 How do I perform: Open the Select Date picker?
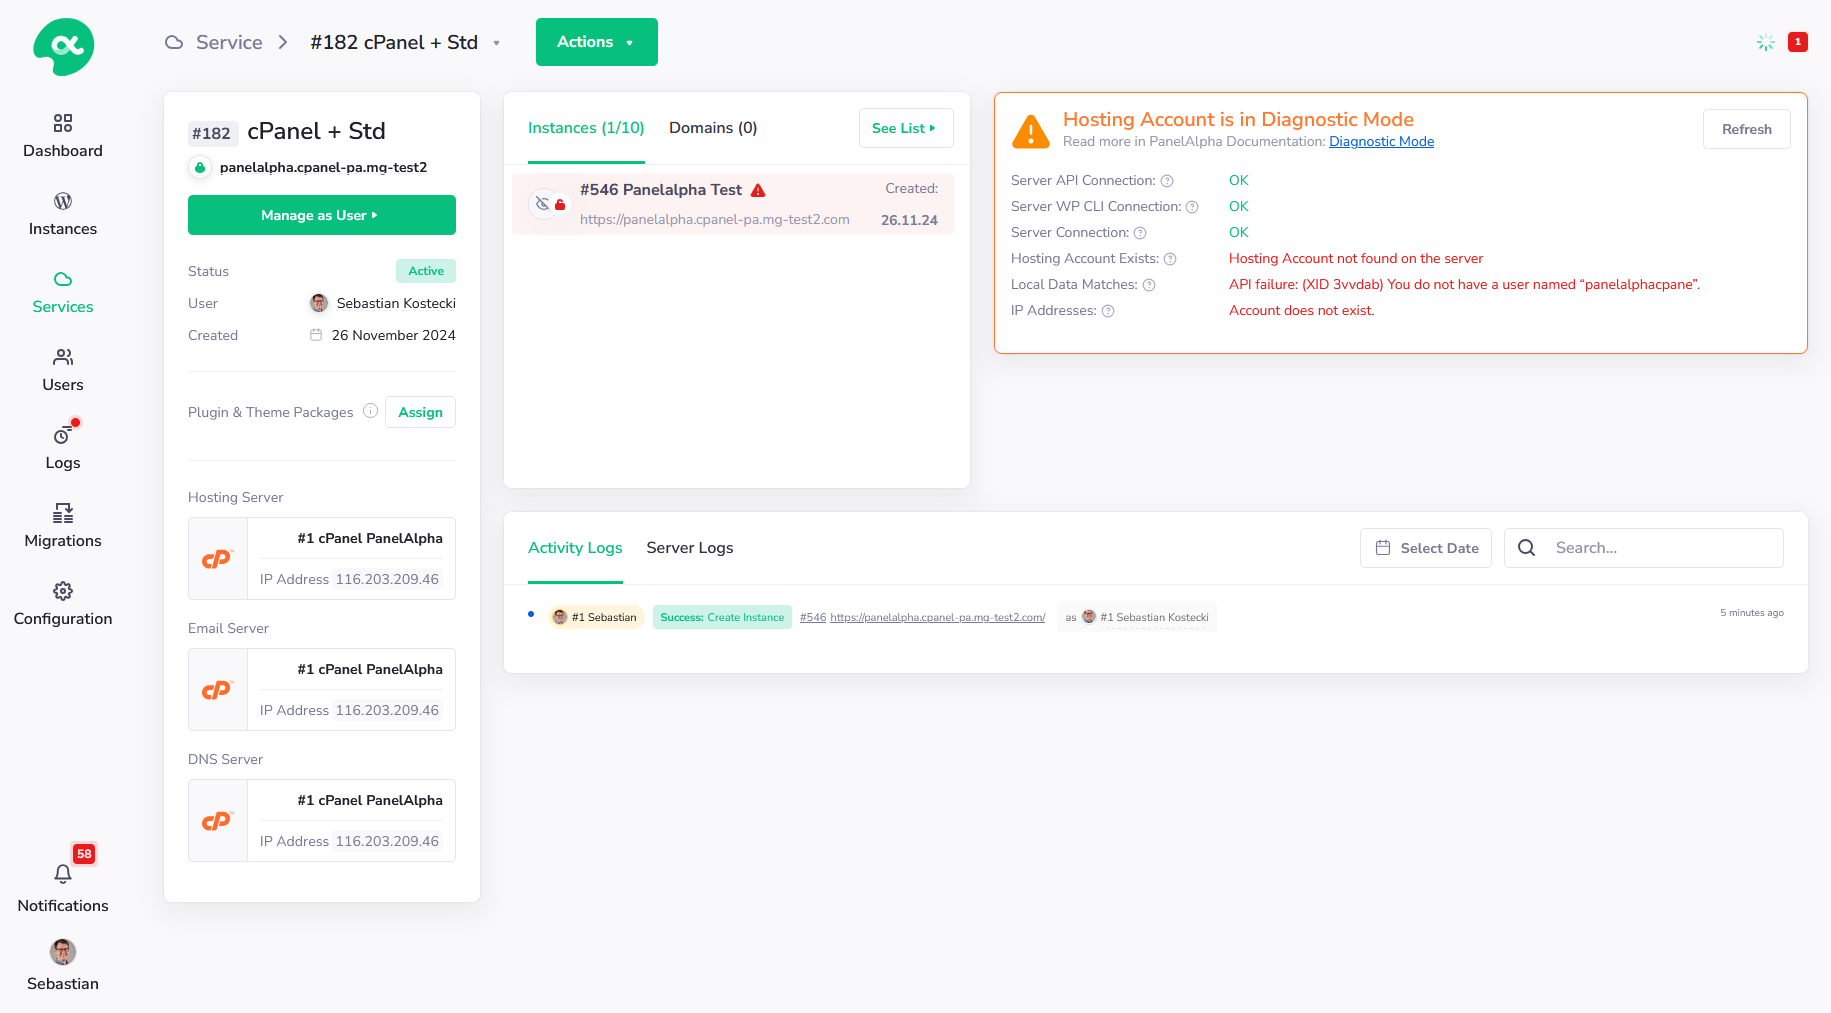click(1426, 548)
